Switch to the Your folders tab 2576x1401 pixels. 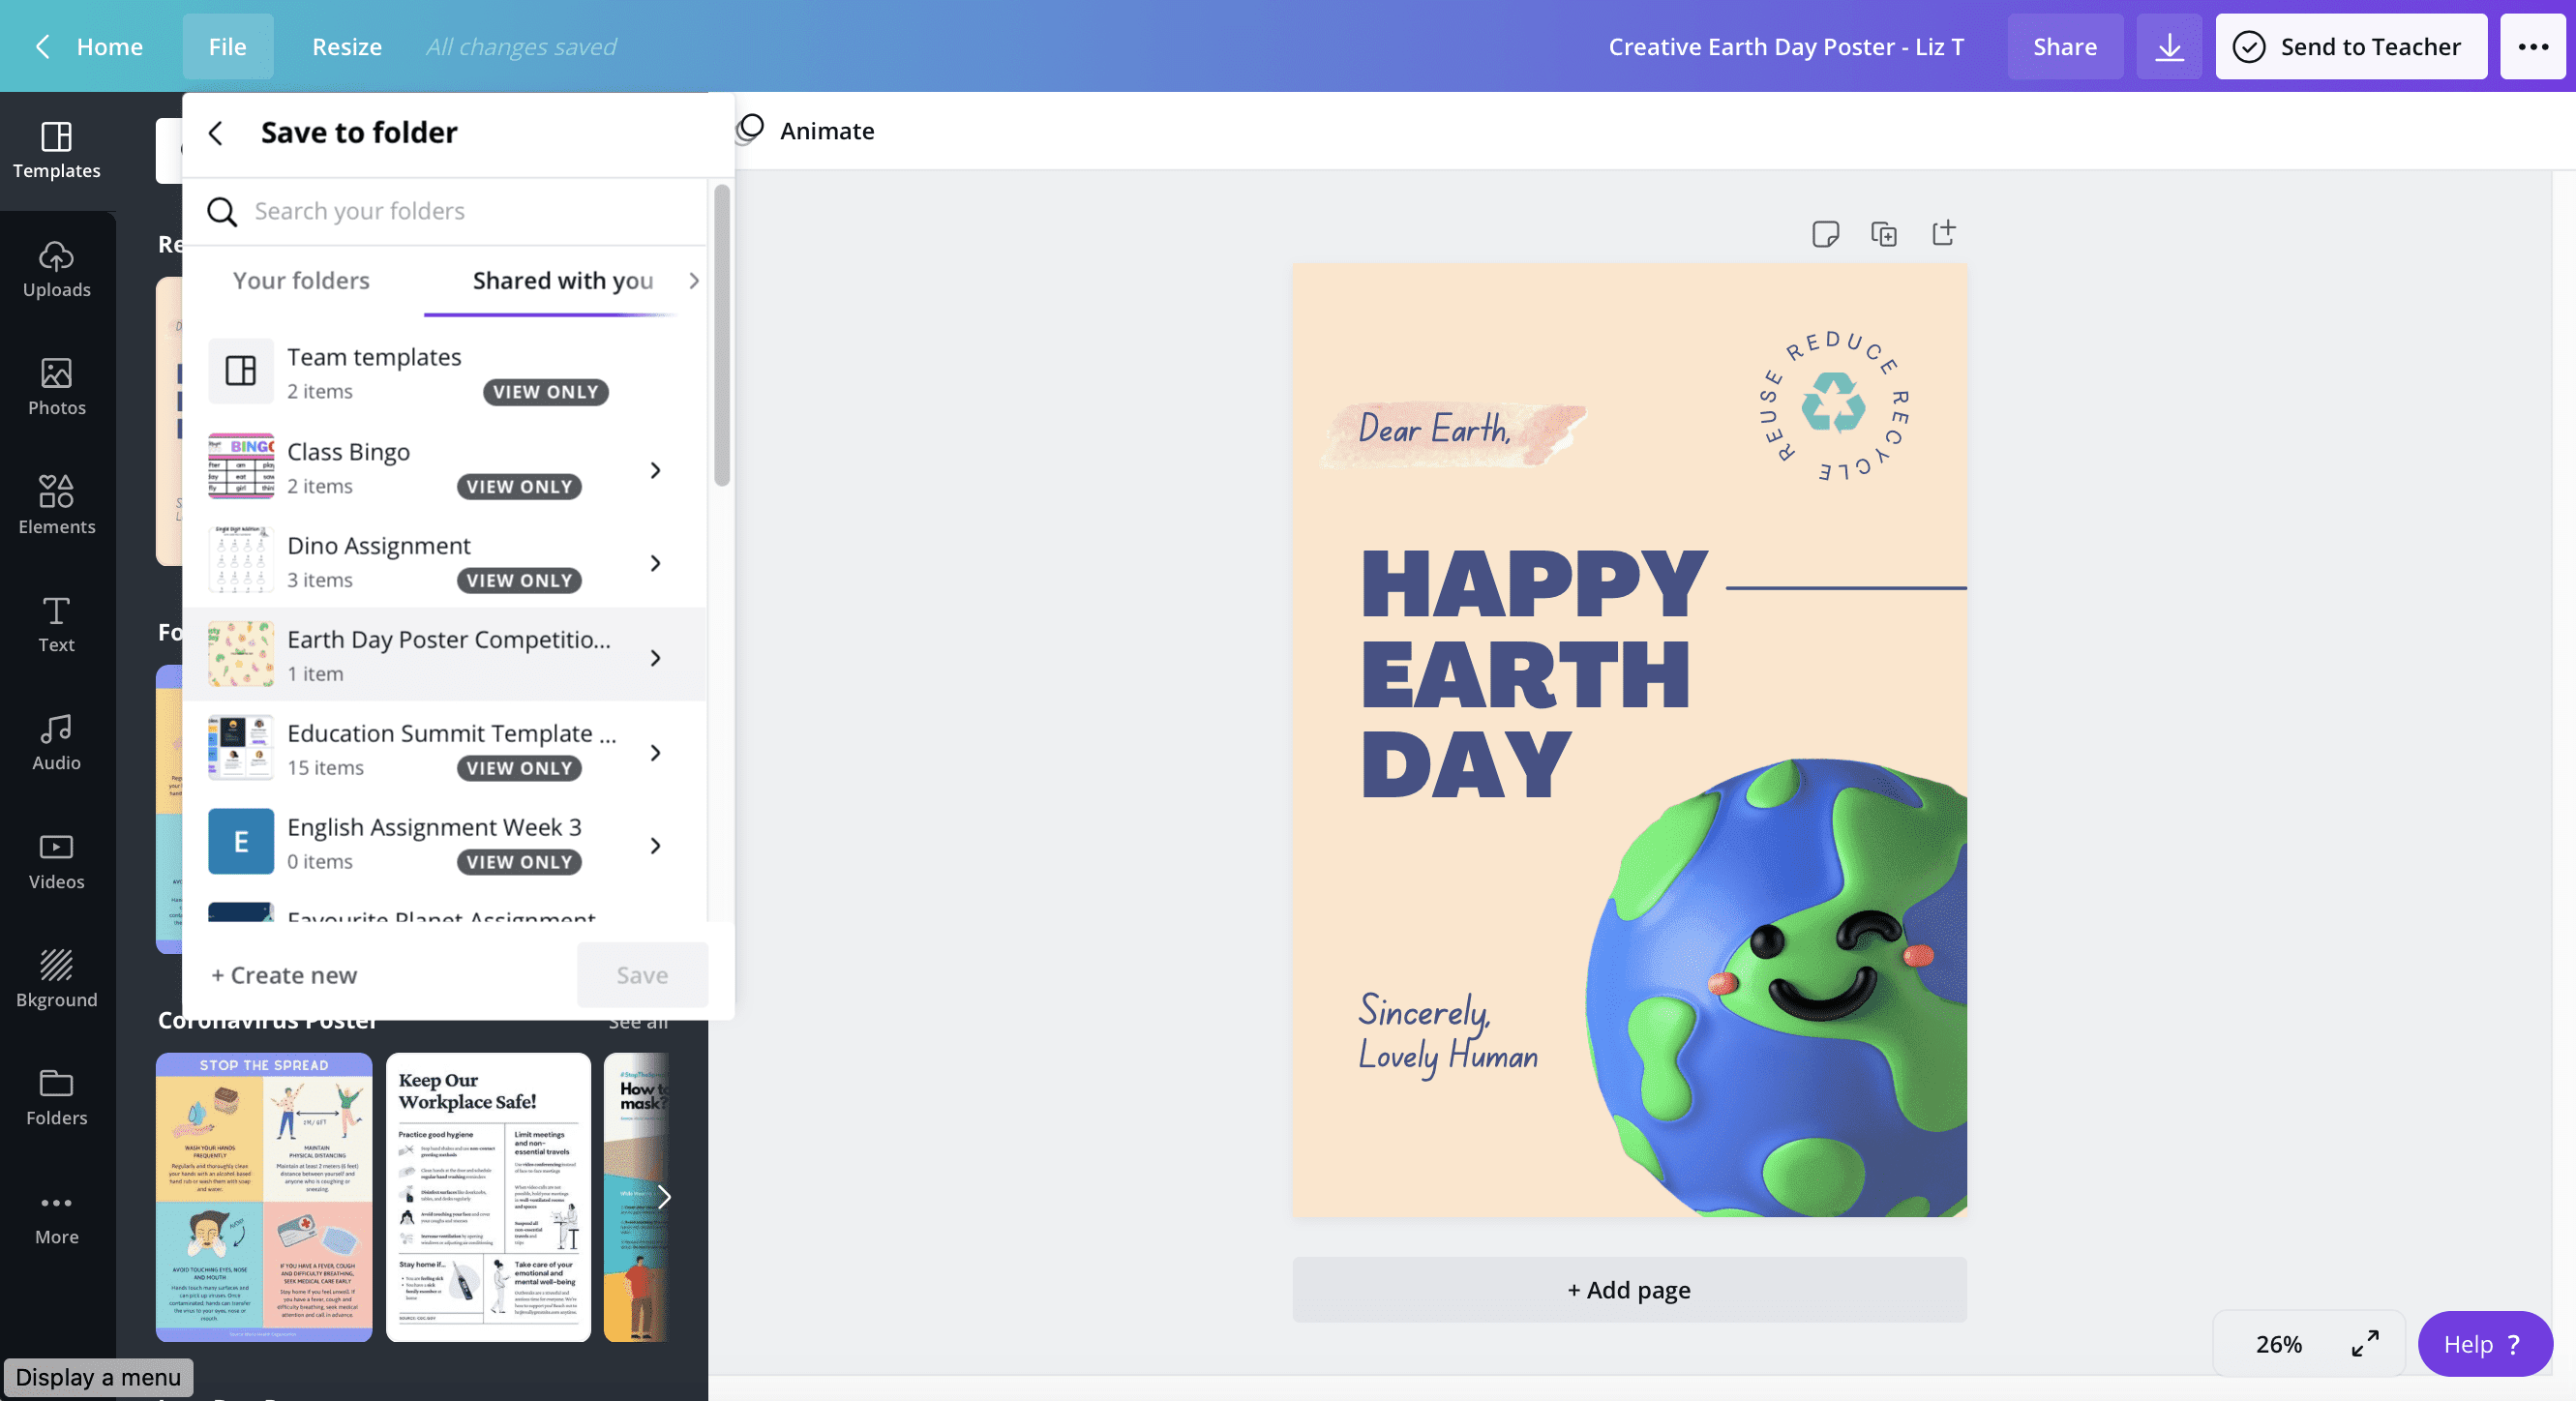click(300, 281)
